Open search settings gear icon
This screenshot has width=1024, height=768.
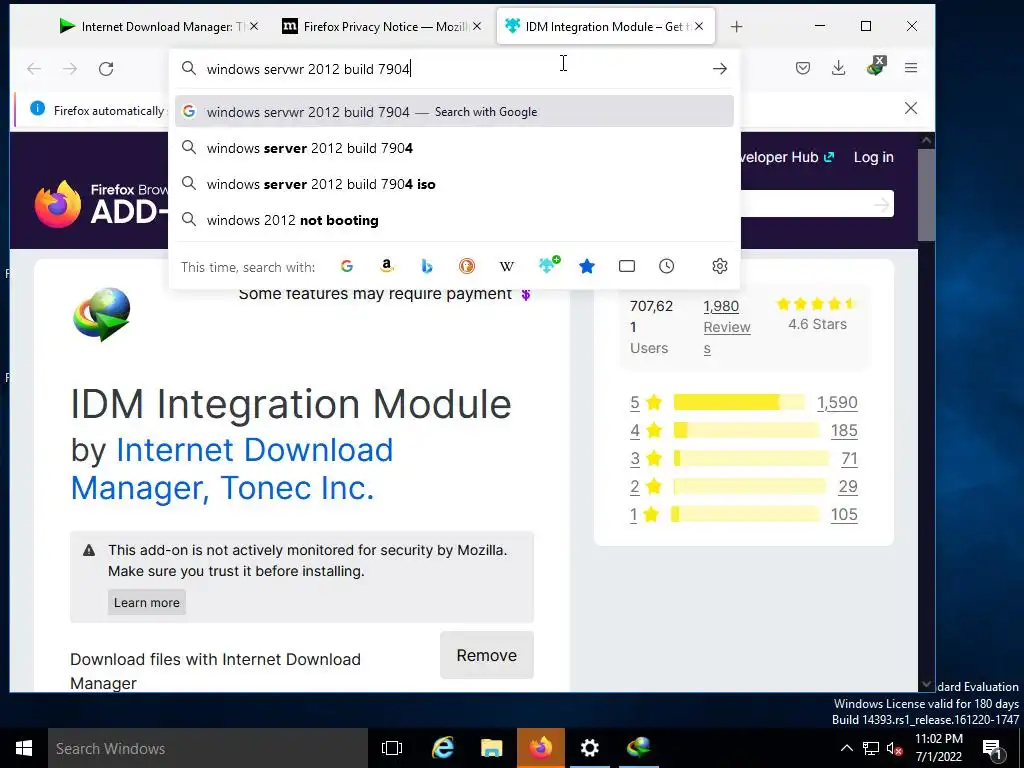click(720, 266)
